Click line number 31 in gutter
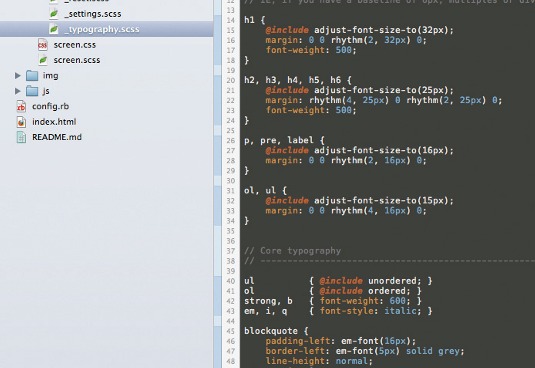 pos(231,191)
